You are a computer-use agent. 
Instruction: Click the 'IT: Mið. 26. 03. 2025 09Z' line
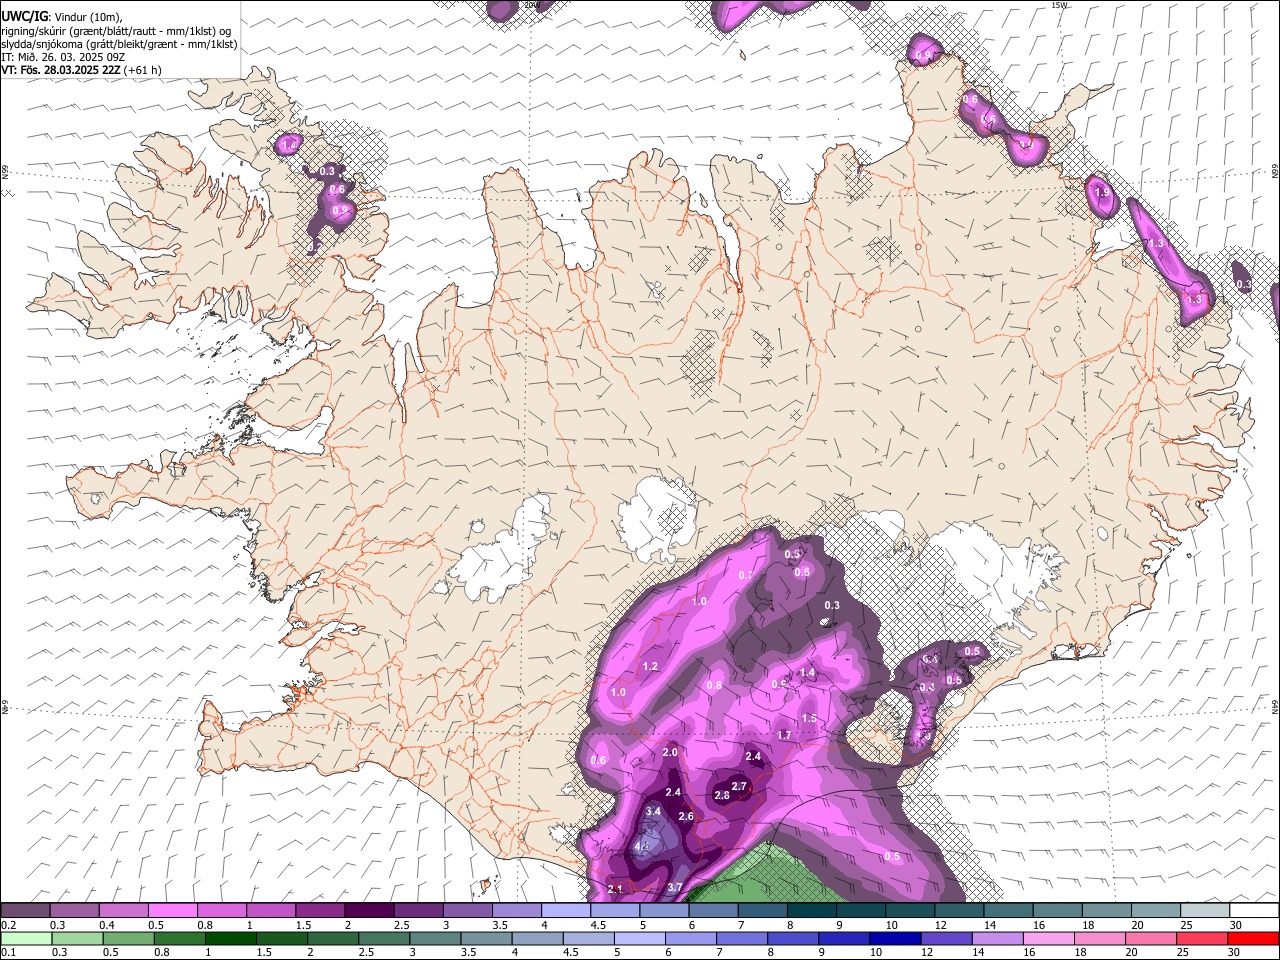click(62, 57)
